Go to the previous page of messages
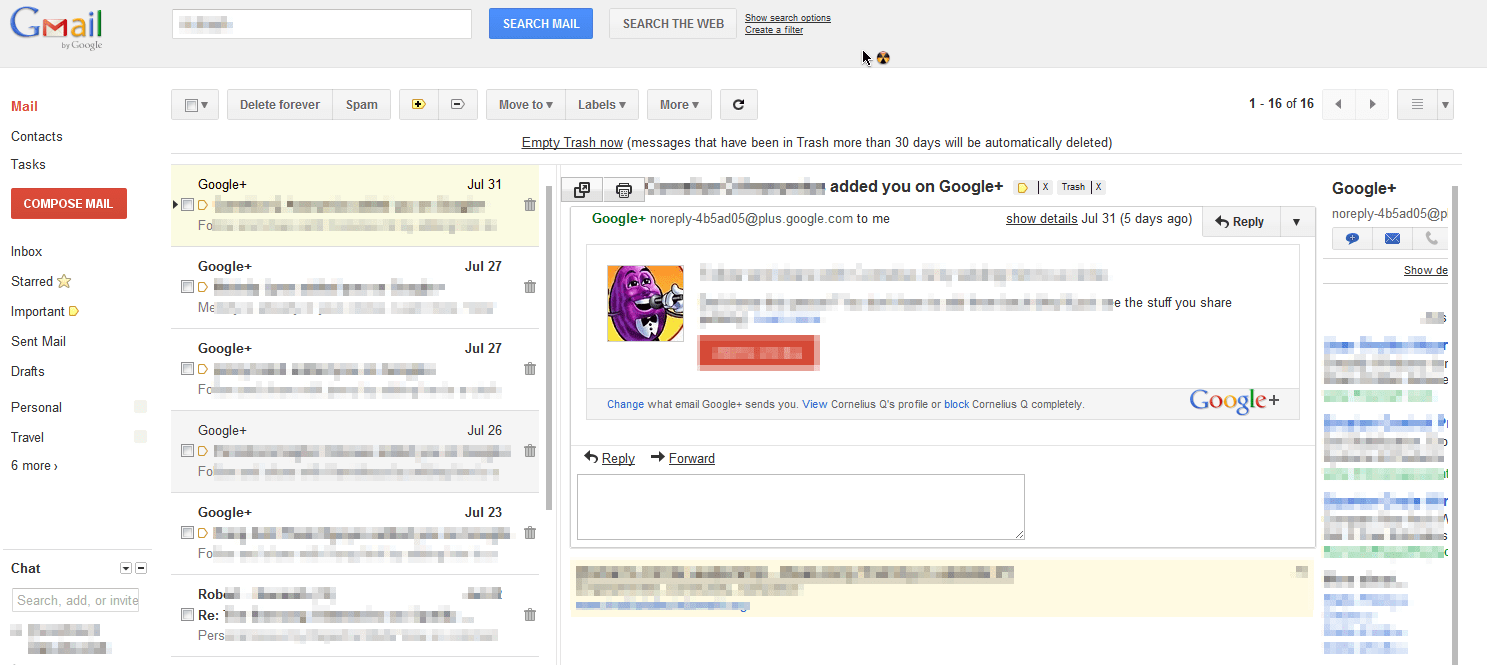The height and width of the screenshot is (665, 1487). 1338,105
